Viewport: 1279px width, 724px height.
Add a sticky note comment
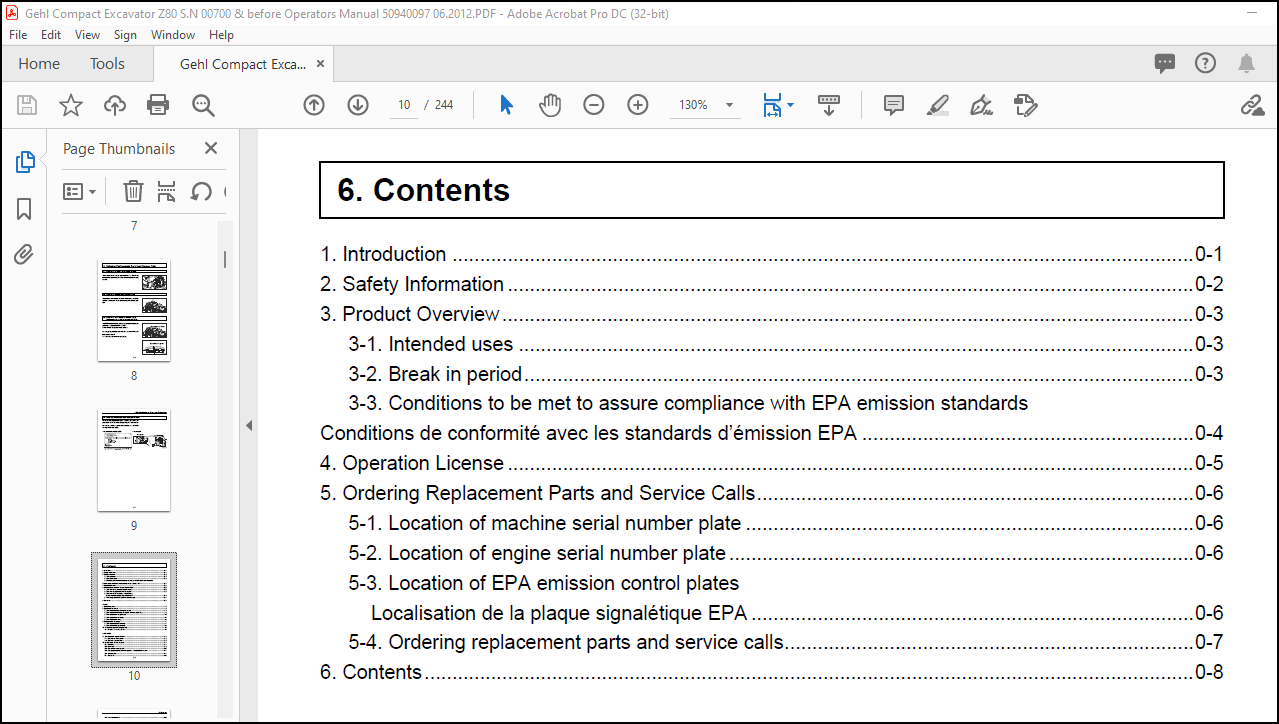[x=894, y=105]
